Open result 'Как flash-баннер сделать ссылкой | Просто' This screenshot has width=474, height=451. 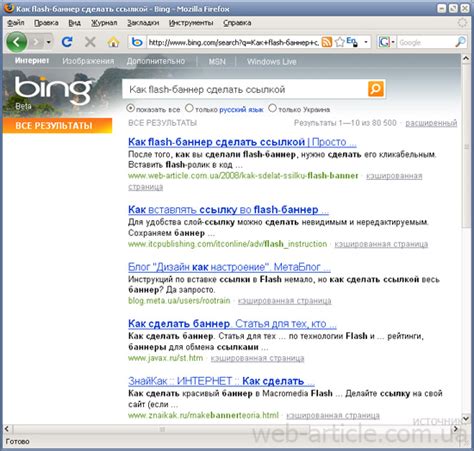(242, 142)
